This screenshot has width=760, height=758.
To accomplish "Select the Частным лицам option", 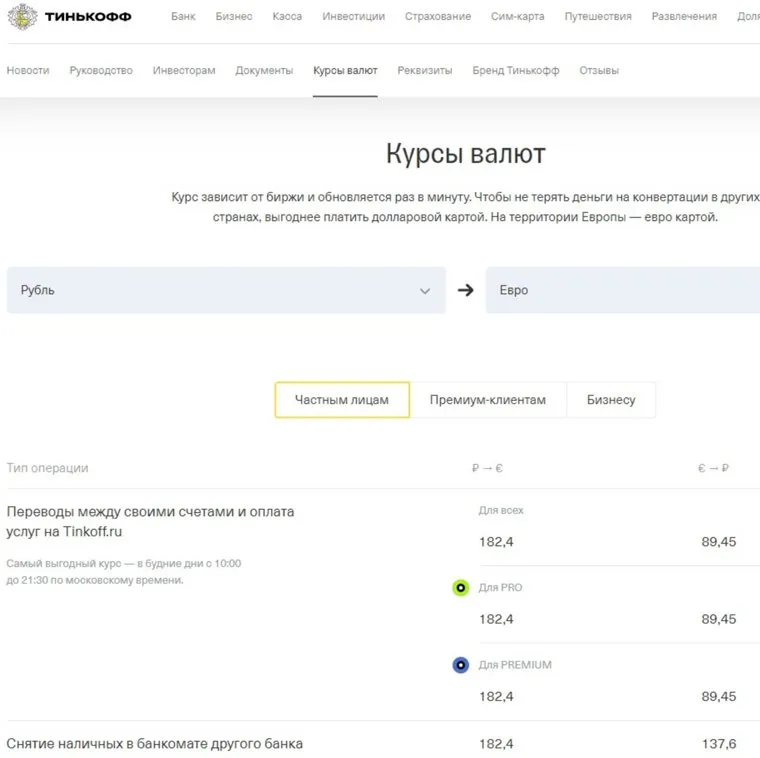I will (341, 400).
